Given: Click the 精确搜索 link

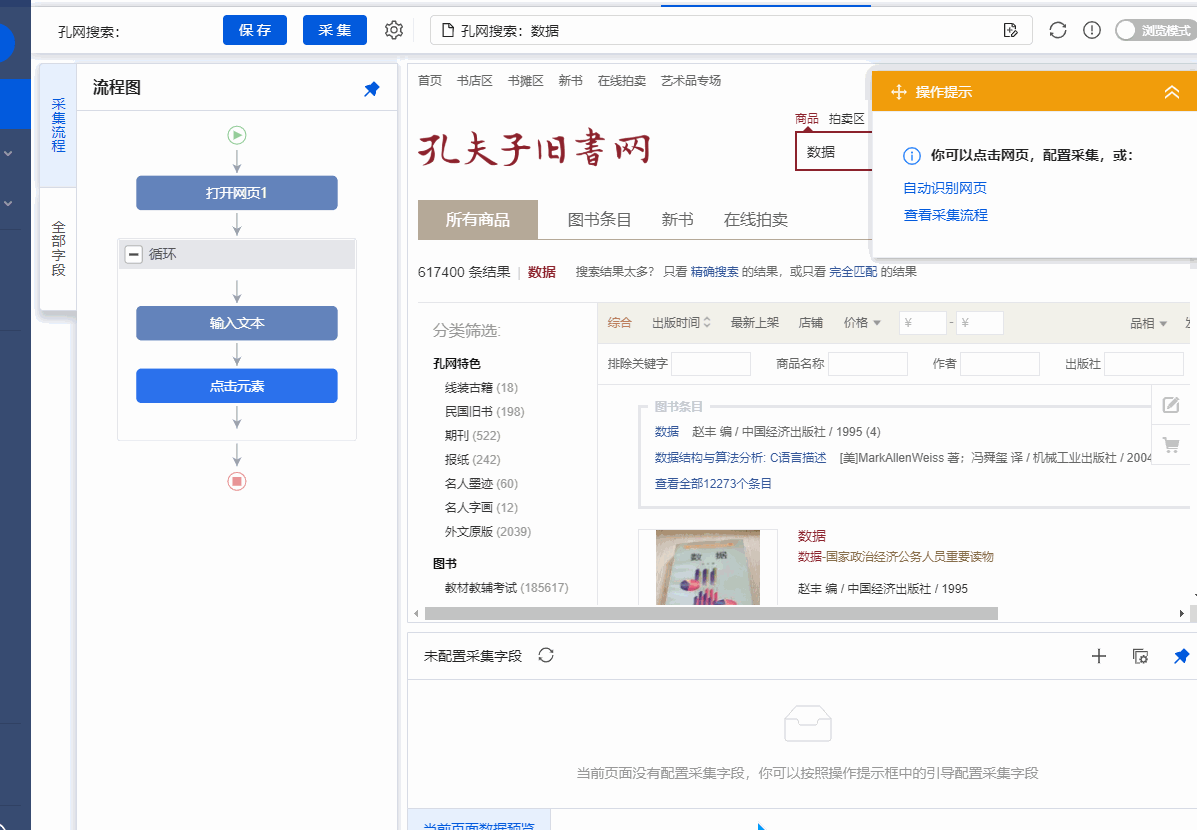Looking at the screenshot, I should click(715, 272).
